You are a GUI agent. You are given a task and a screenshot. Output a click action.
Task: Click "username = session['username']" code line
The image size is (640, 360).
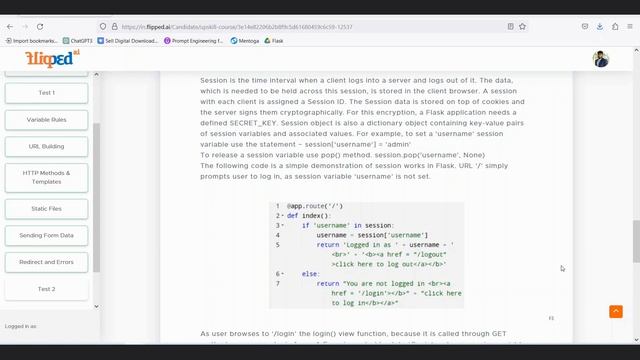pyautogui.click(x=372, y=235)
